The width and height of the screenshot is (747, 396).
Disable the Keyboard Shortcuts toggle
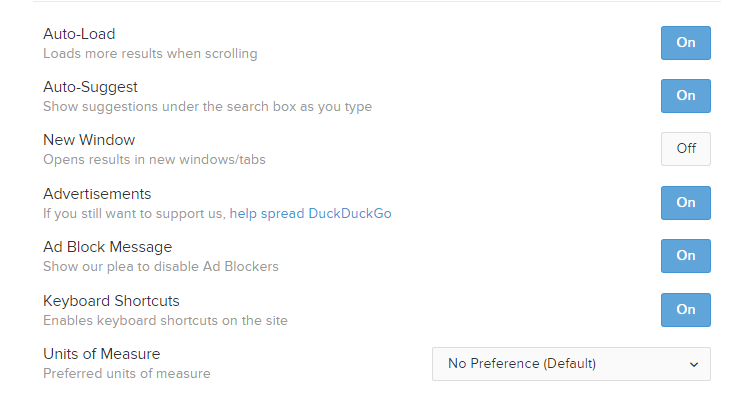pos(686,310)
